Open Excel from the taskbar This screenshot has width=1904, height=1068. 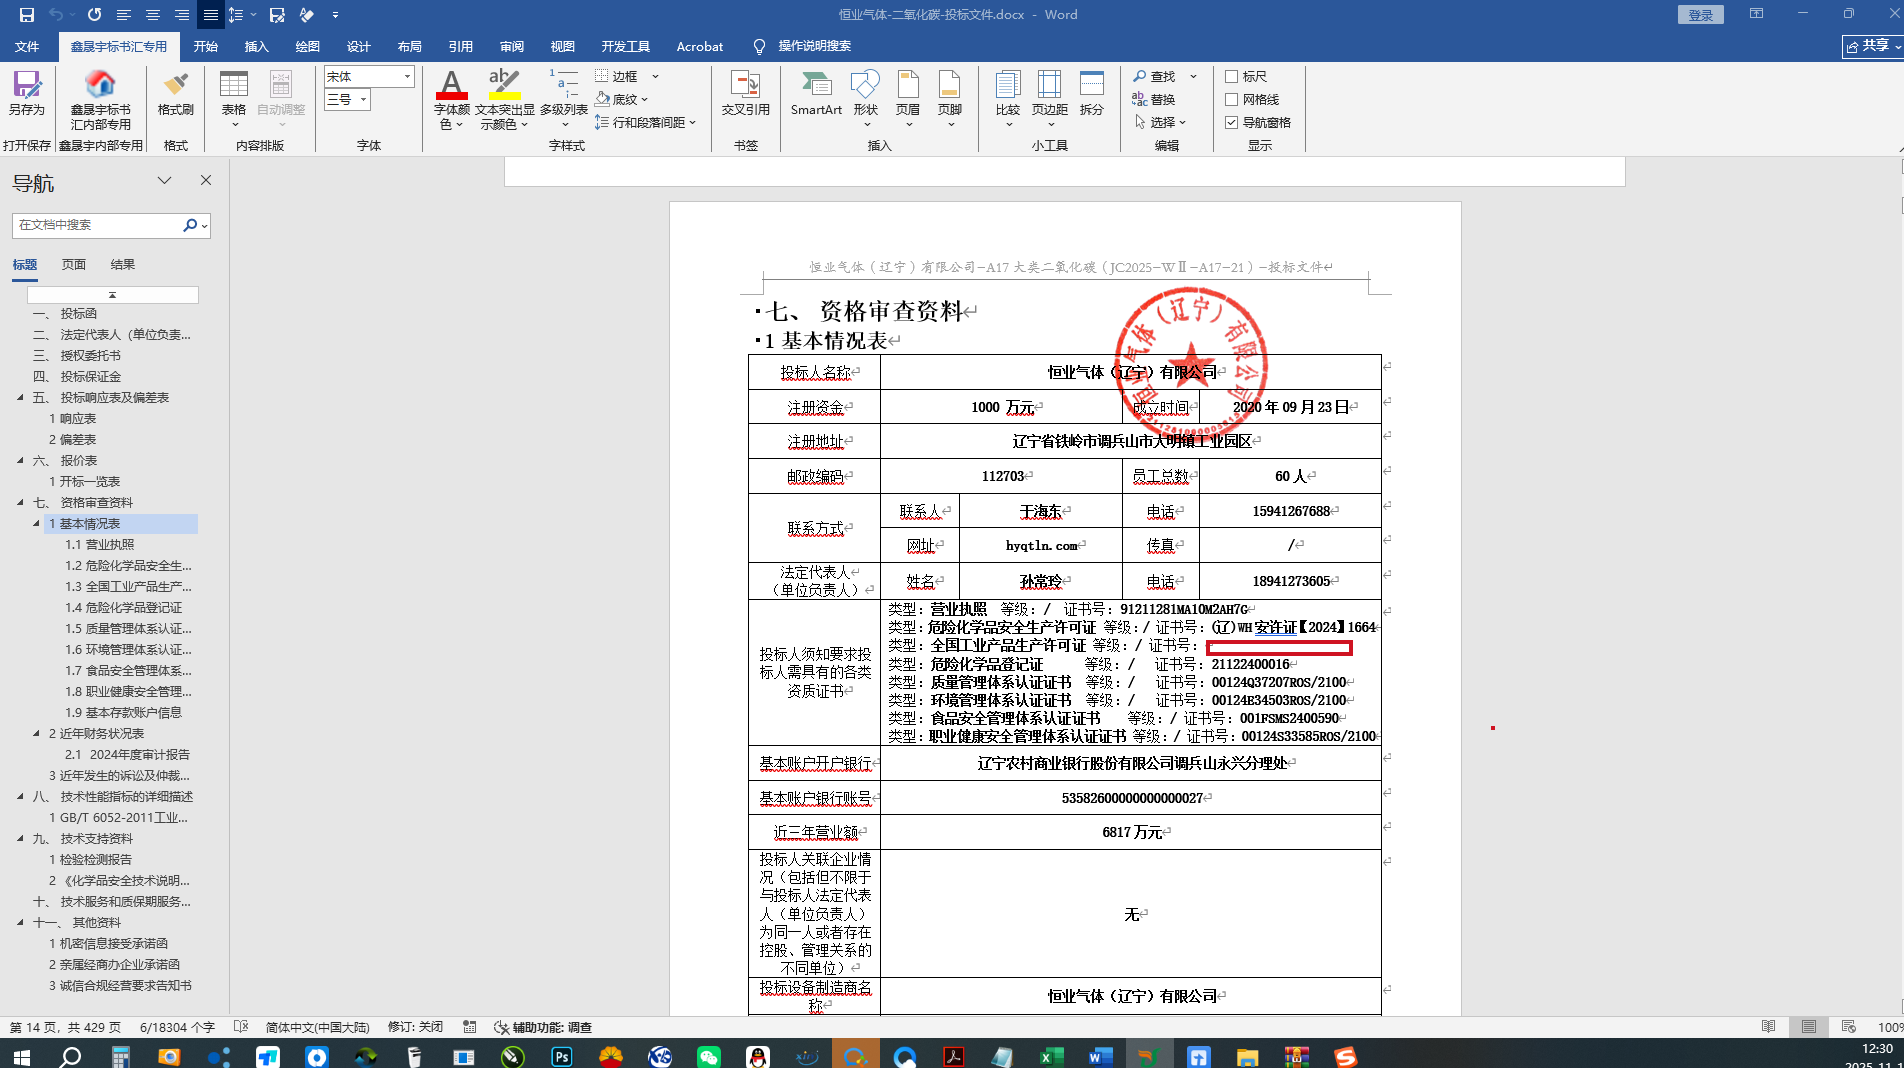pyautogui.click(x=1051, y=1056)
